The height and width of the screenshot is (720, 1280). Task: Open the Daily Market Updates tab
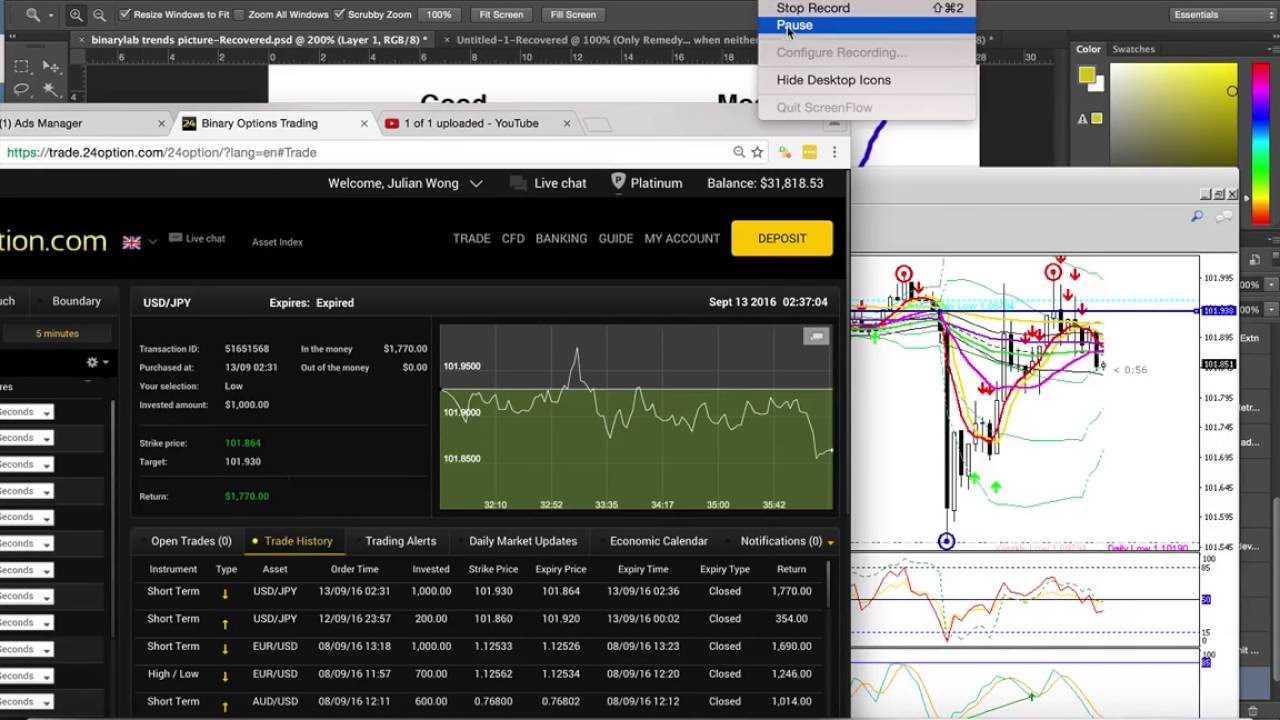(x=523, y=541)
